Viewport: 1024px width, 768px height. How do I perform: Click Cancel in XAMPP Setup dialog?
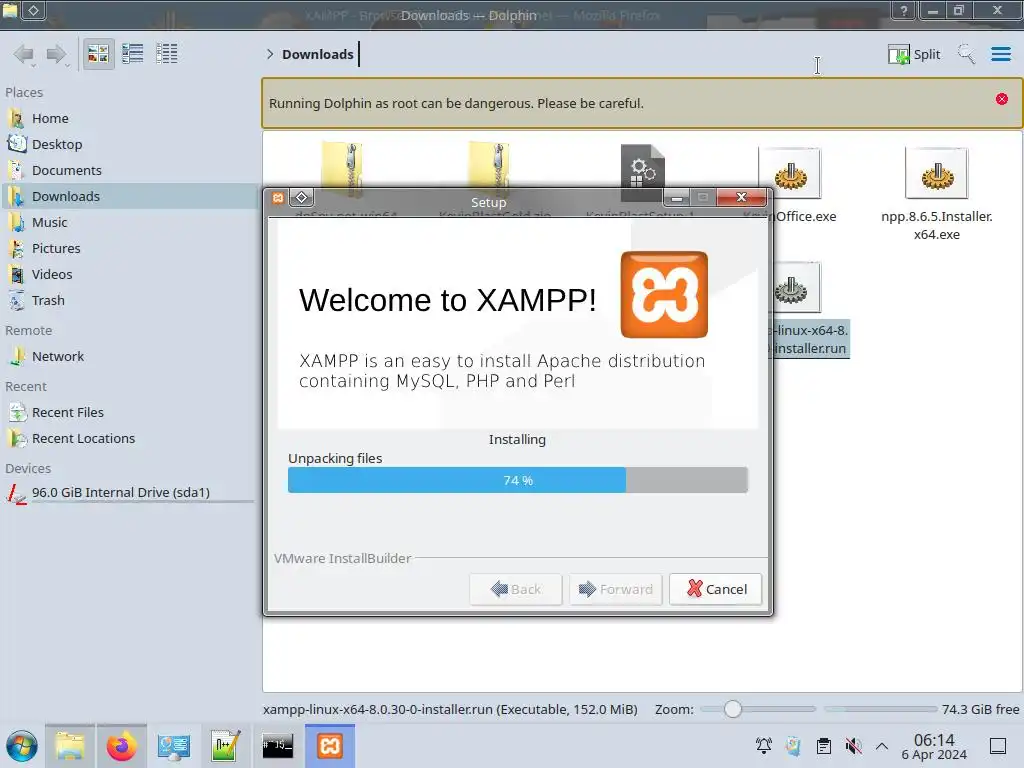[715, 589]
